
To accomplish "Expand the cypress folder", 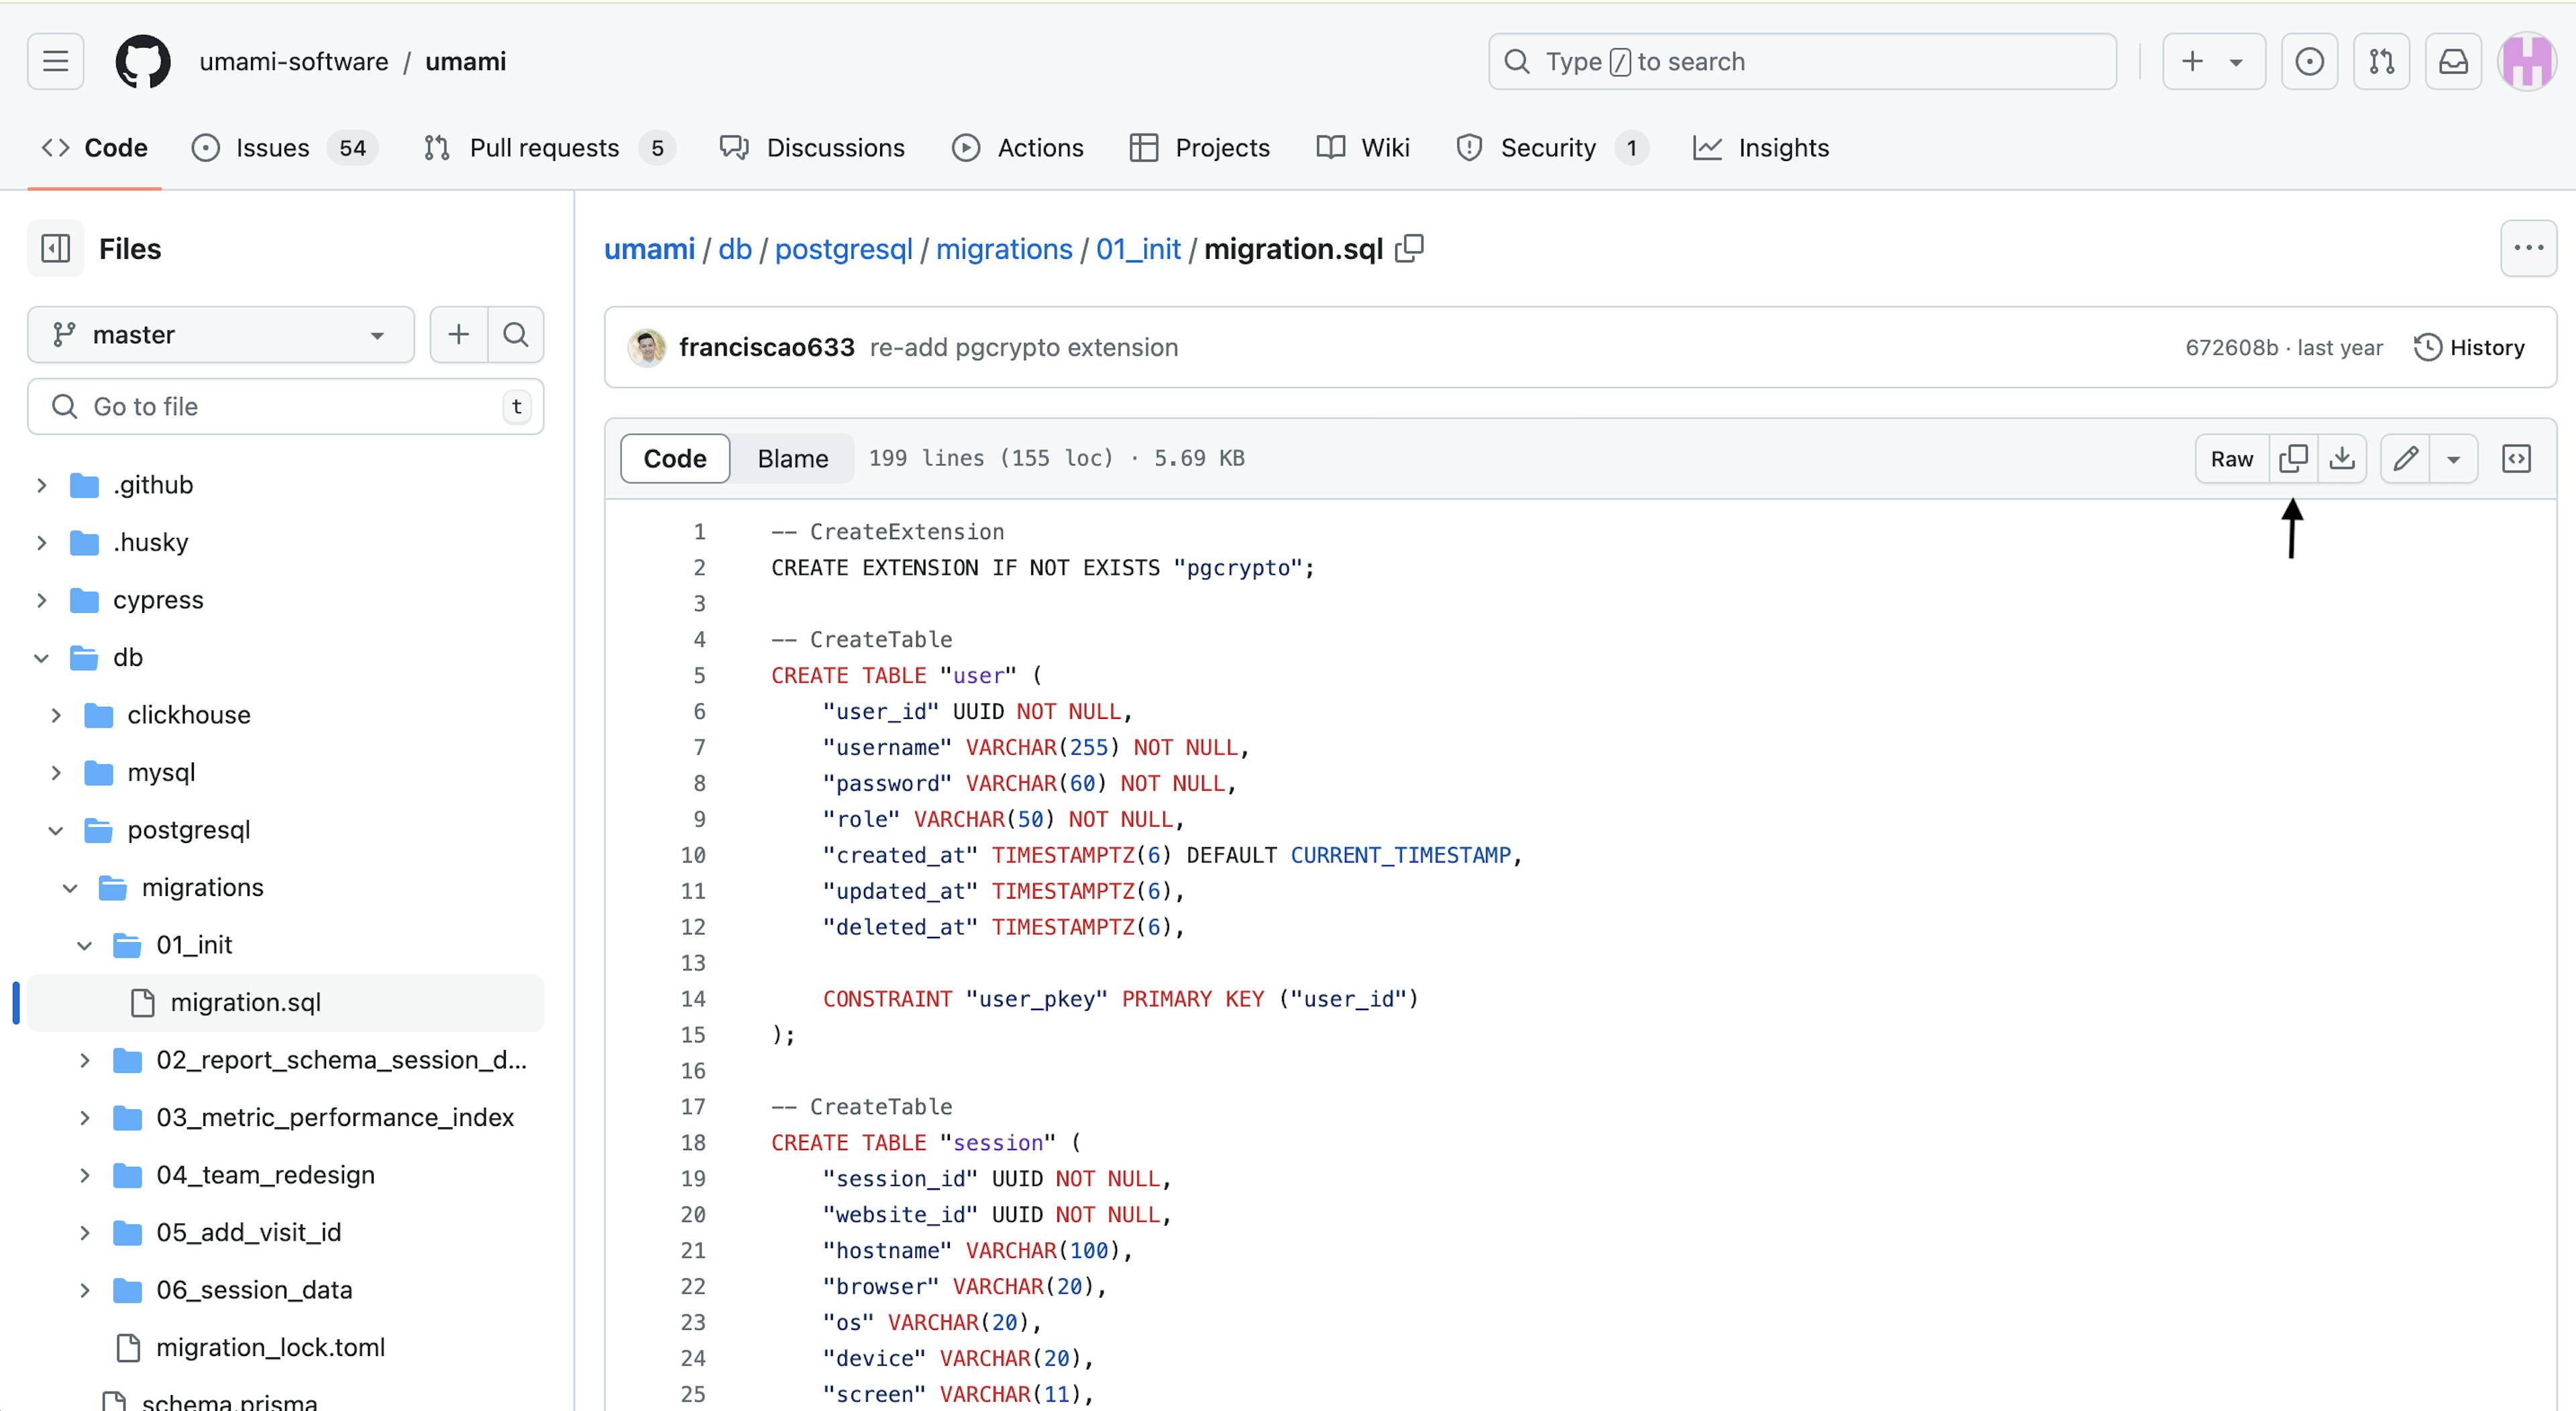I will (41, 600).
